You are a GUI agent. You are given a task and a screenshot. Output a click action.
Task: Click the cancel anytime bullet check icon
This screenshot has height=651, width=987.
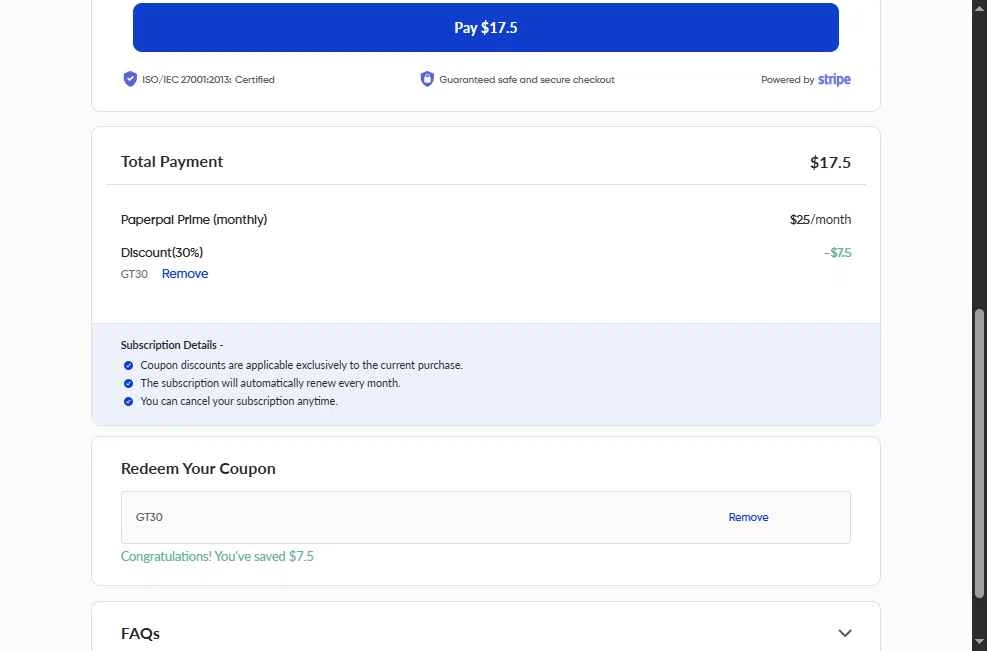(x=128, y=402)
